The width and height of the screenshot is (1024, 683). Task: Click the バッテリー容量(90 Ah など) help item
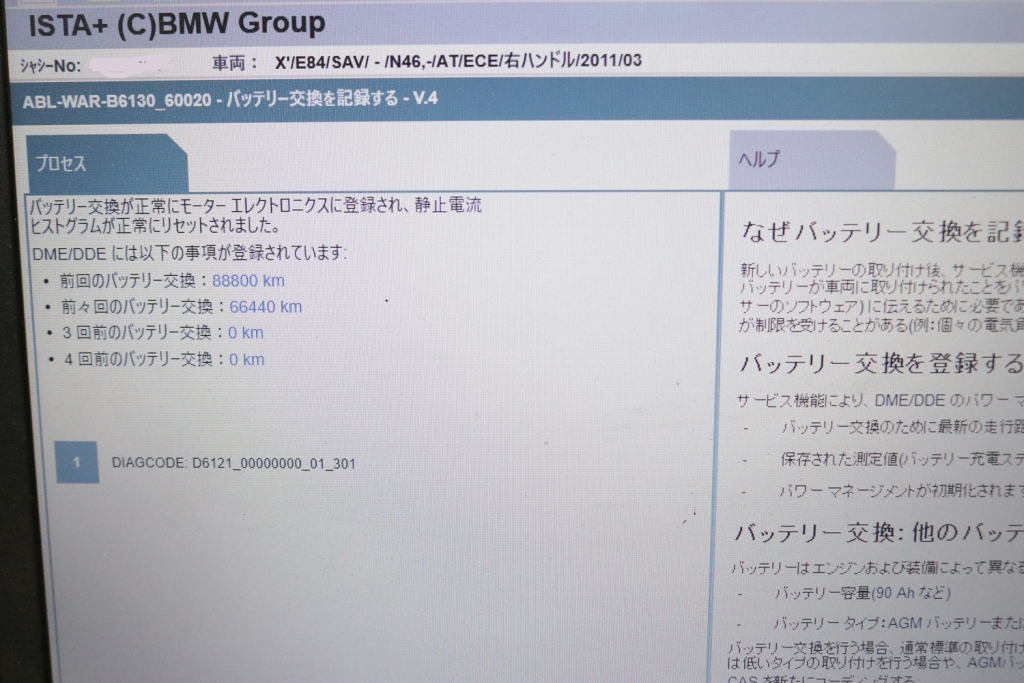coord(863,593)
